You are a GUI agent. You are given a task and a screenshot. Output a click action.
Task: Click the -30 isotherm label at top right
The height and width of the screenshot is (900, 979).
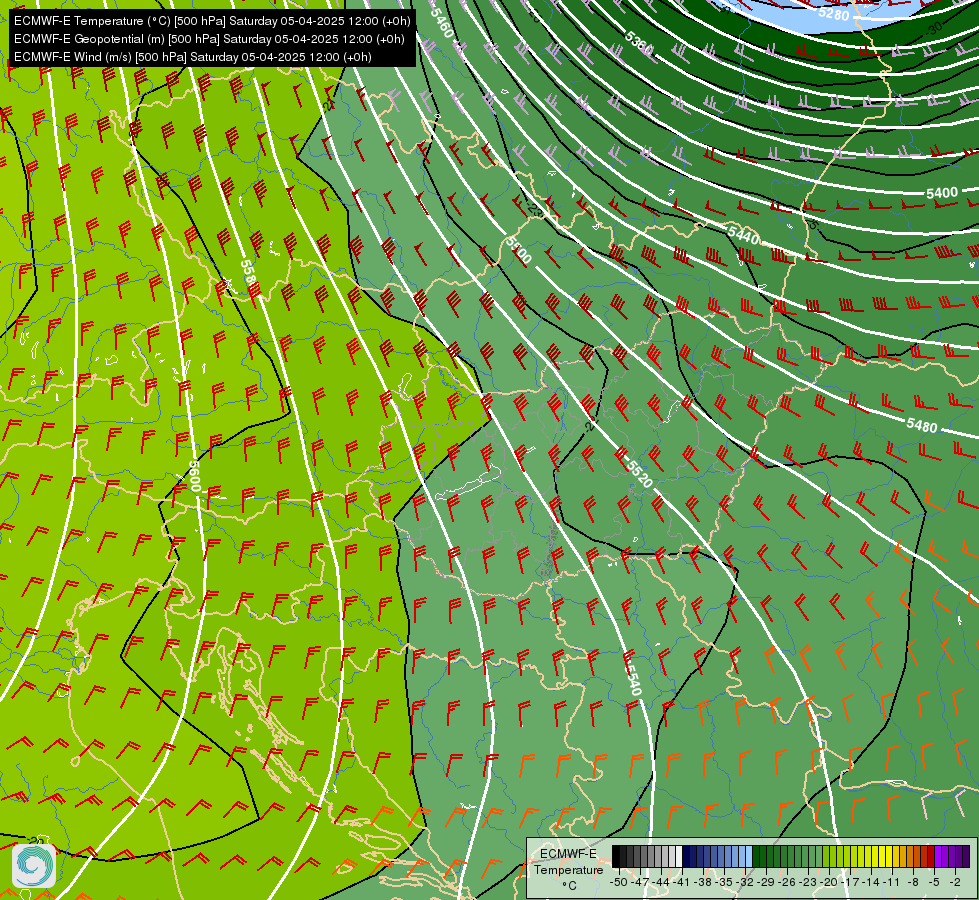coord(933,28)
